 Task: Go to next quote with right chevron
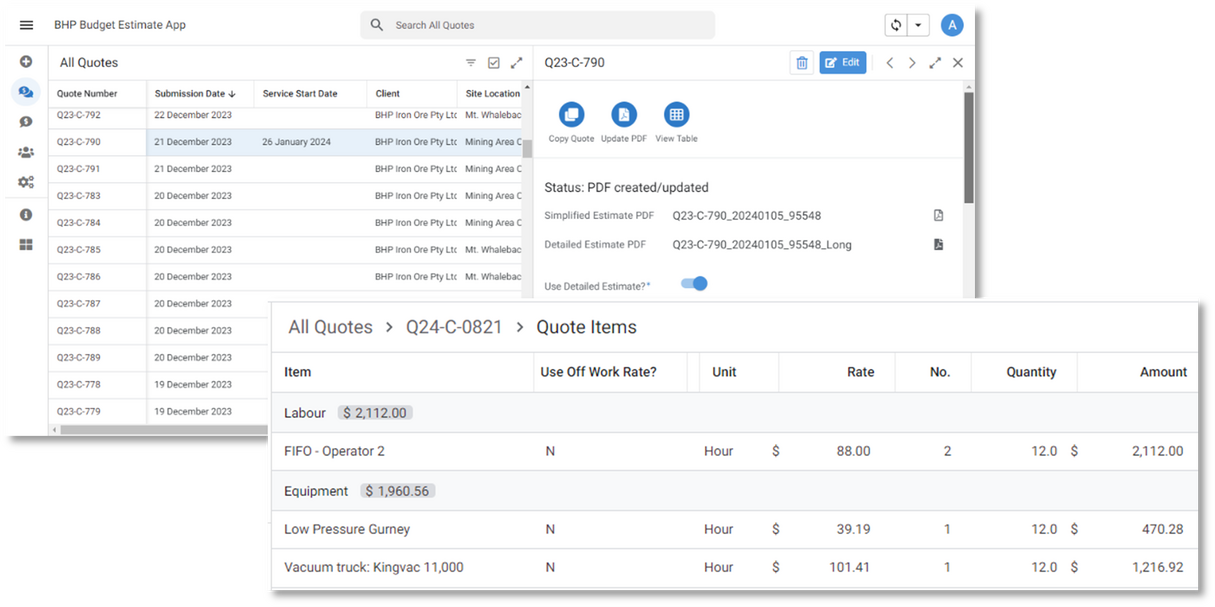pyautogui.click(x=912, y=63)
